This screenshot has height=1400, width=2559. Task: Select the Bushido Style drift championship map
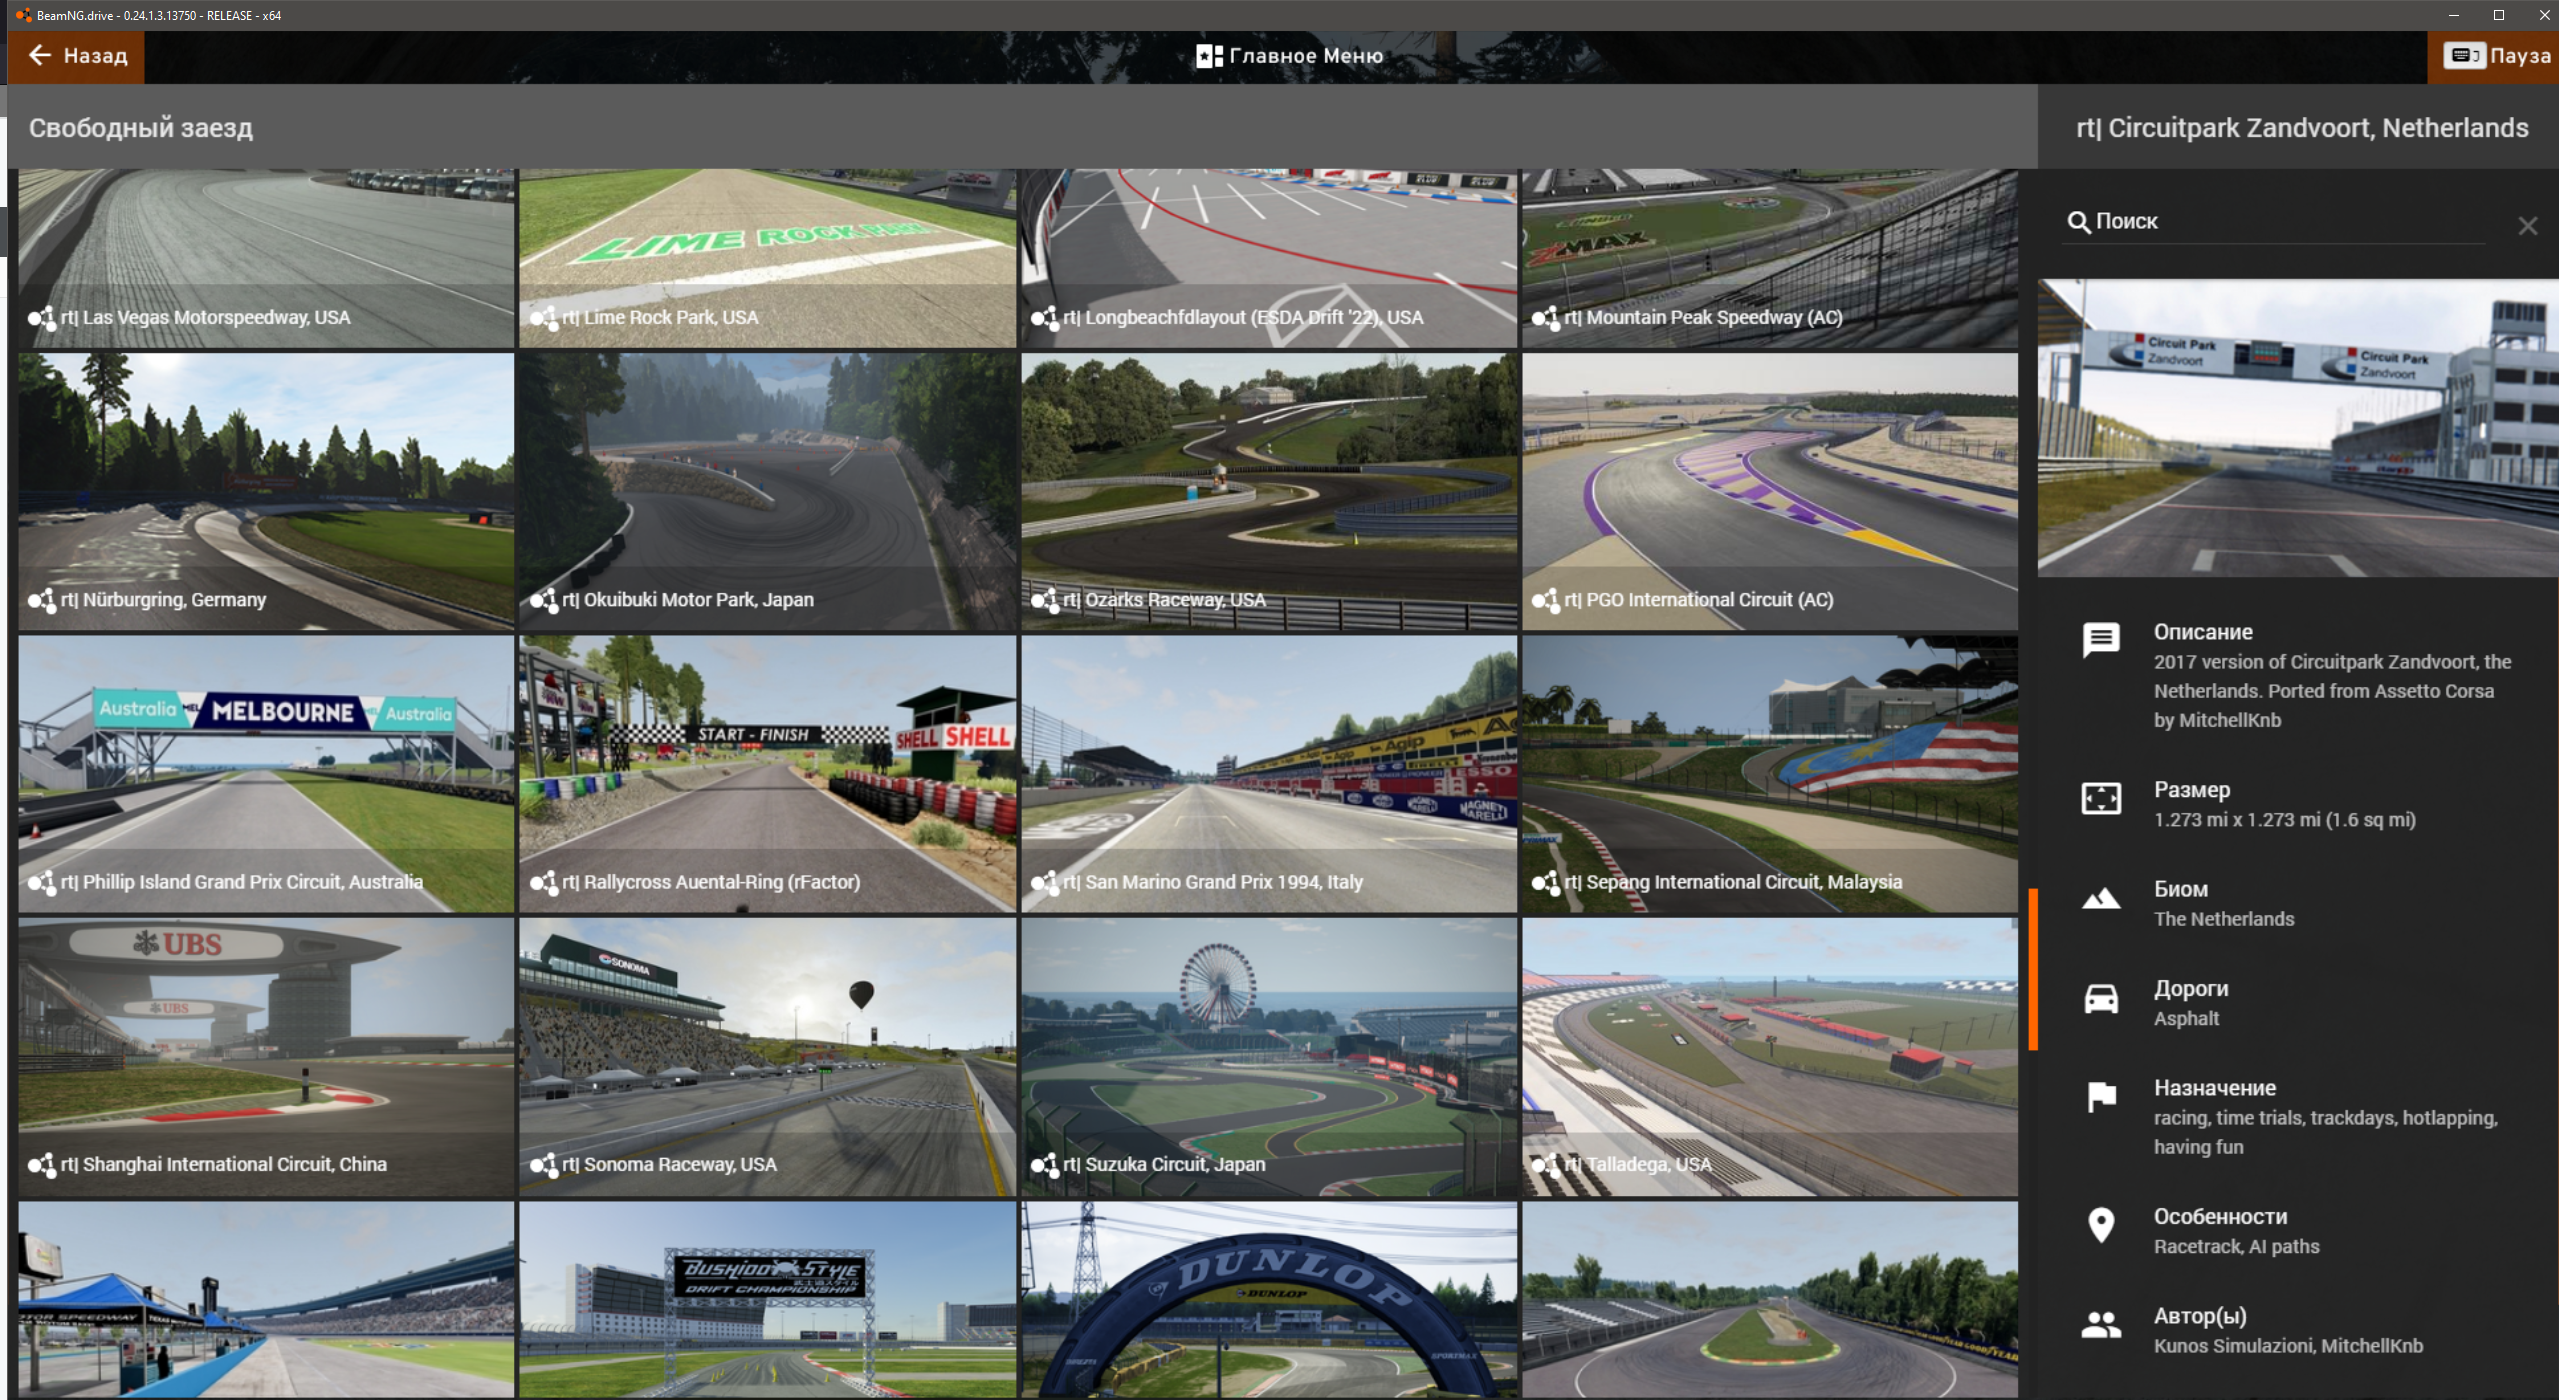(x=767, y=1299)
